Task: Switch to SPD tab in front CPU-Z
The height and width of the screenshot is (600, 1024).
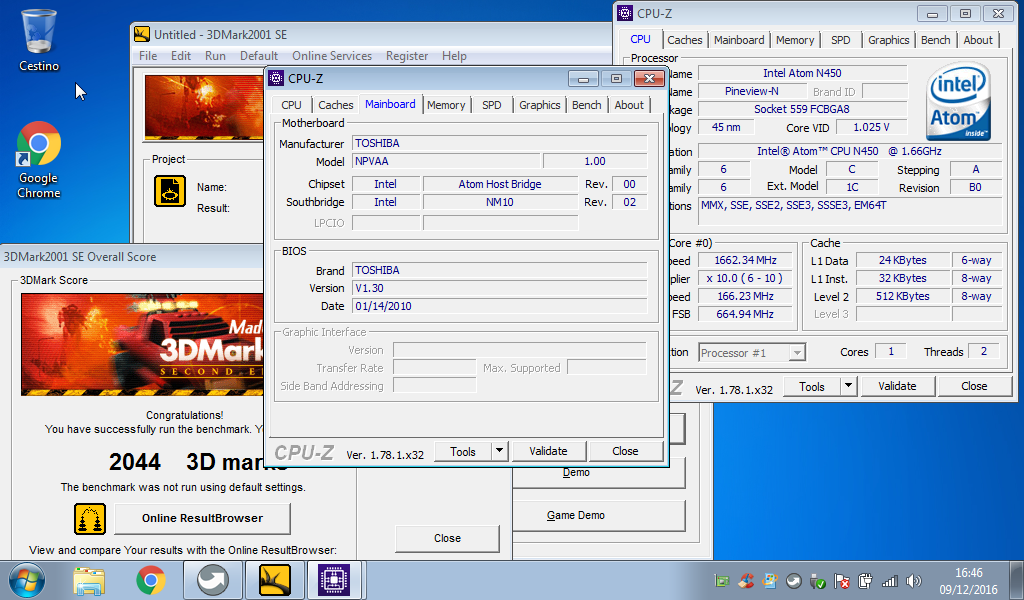Action: click(x=492, y=105)
